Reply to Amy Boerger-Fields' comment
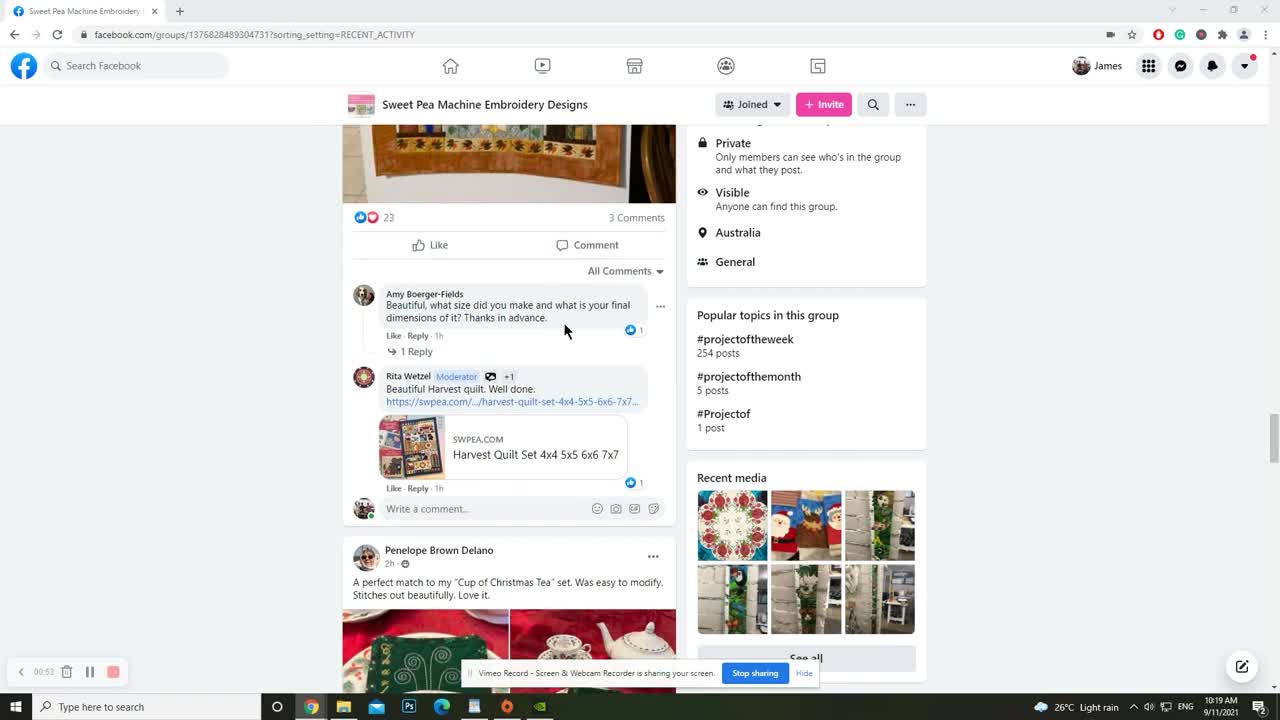 418,336
